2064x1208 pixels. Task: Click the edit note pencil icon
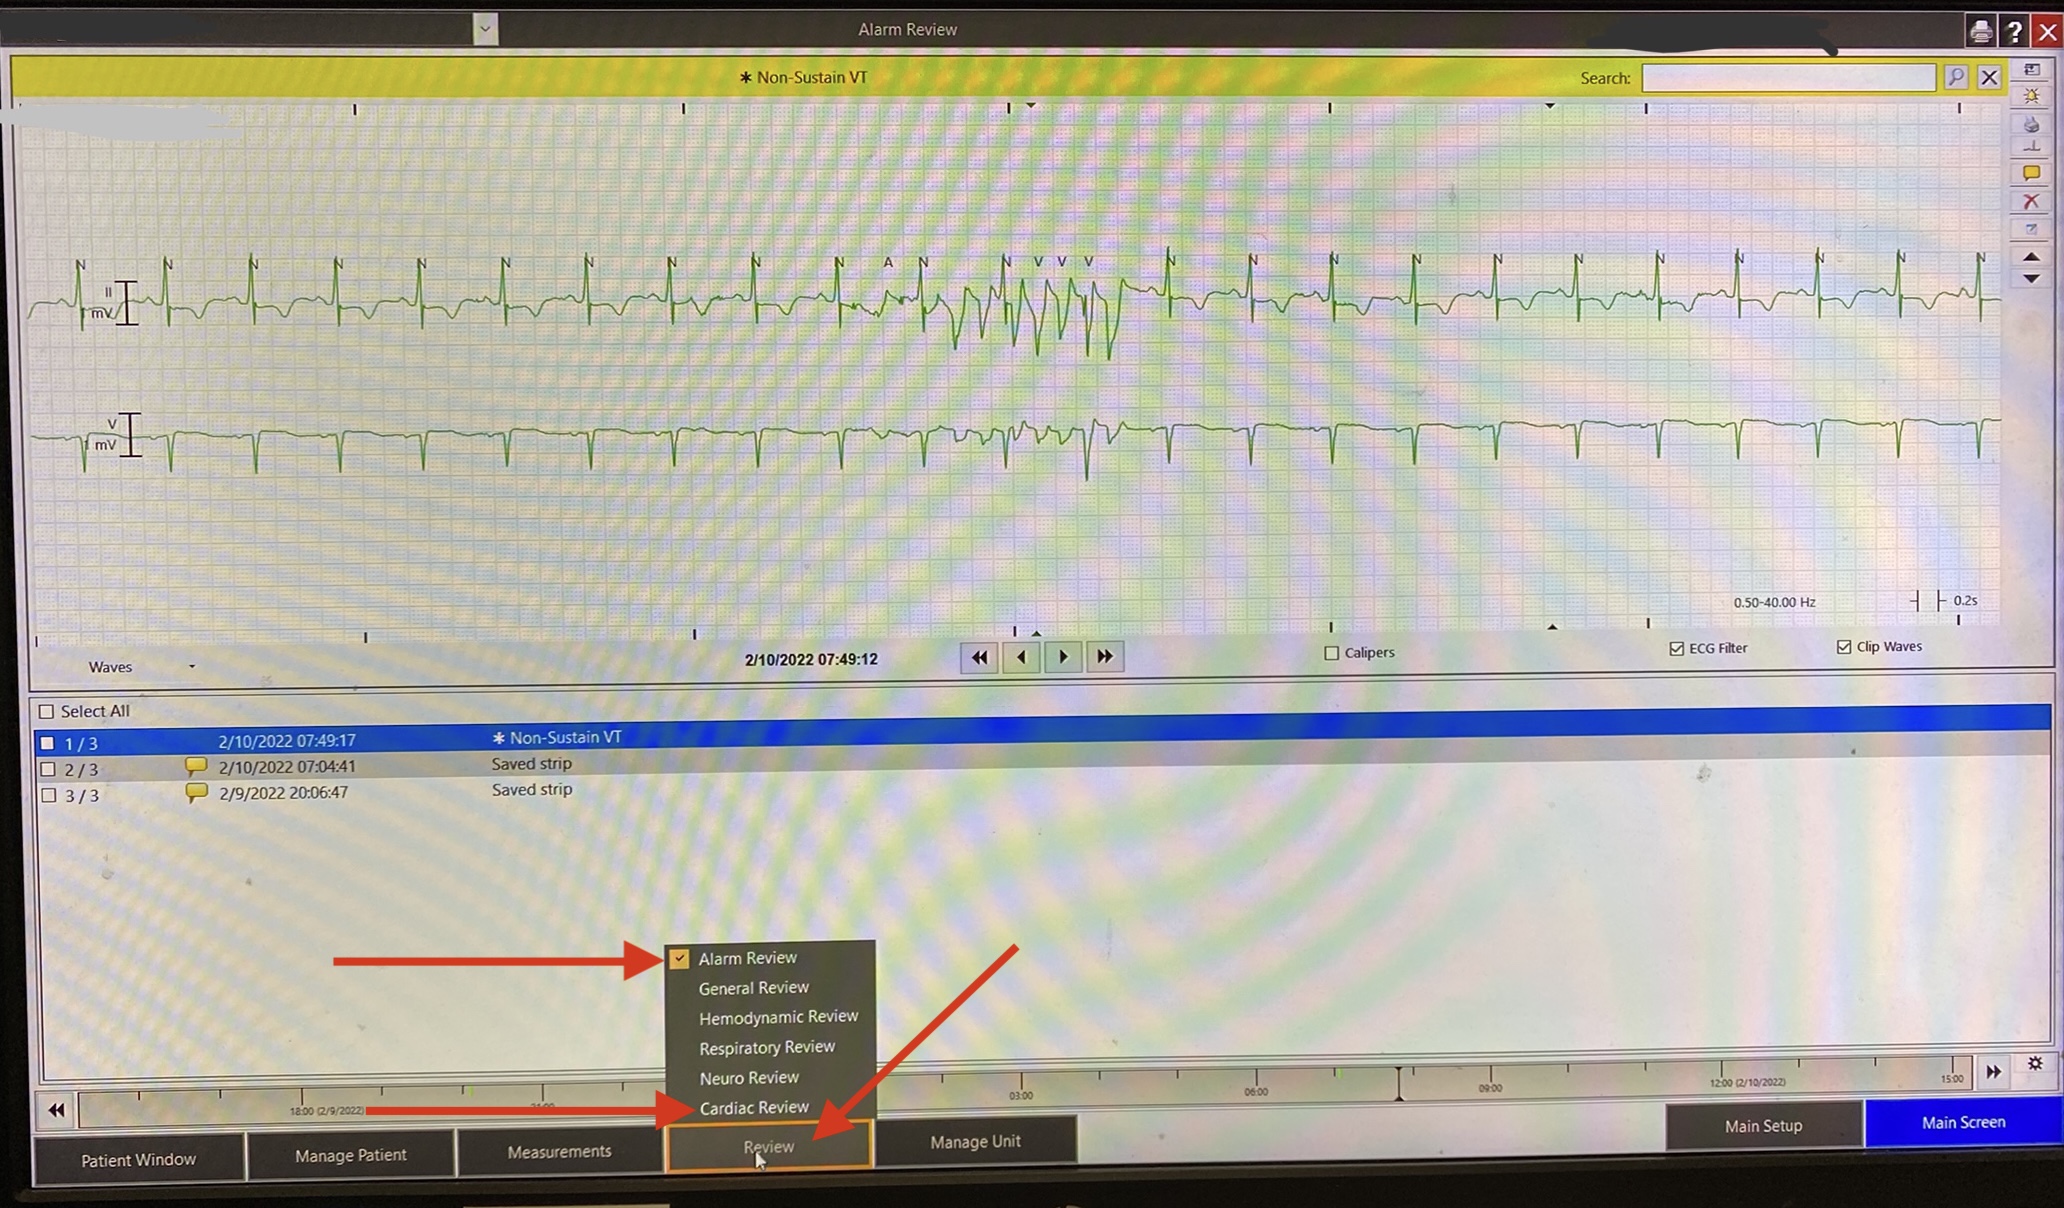2031,229
